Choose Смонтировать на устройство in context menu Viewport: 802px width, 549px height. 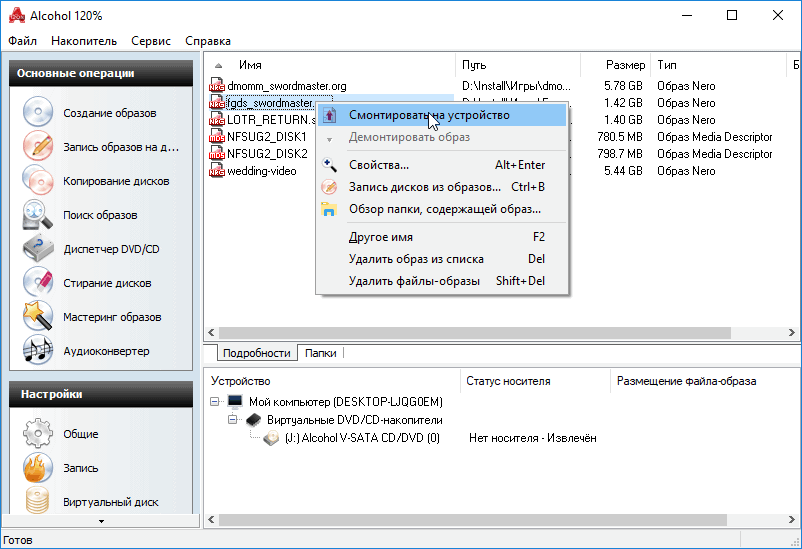[x=428, y=115]
